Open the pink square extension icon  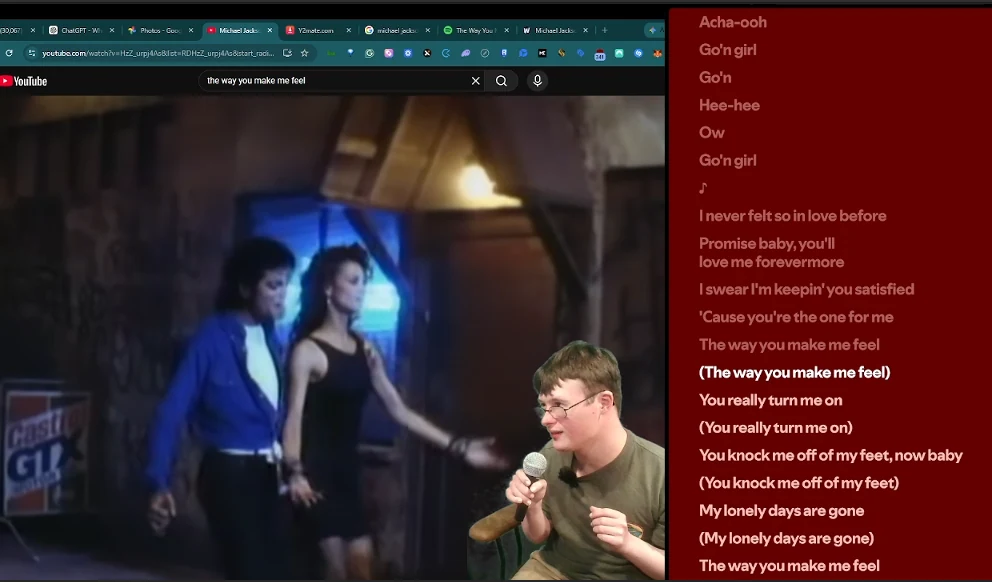click(x=388, y=53)
